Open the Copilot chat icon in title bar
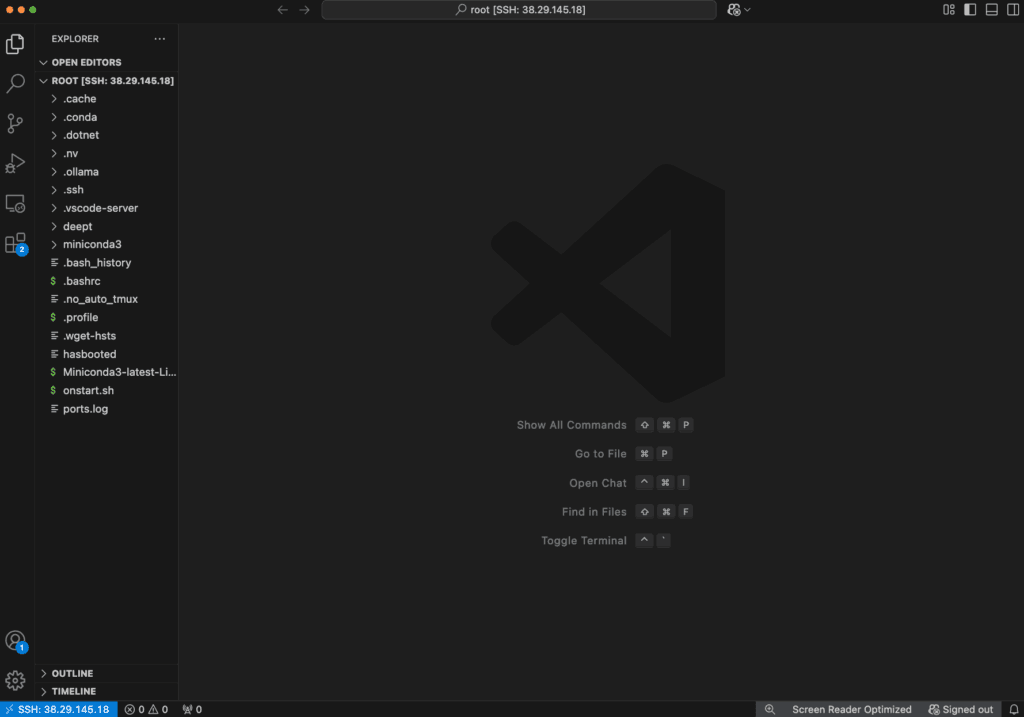Viewport: 1024px width, 717px height. tap(734, 10)
